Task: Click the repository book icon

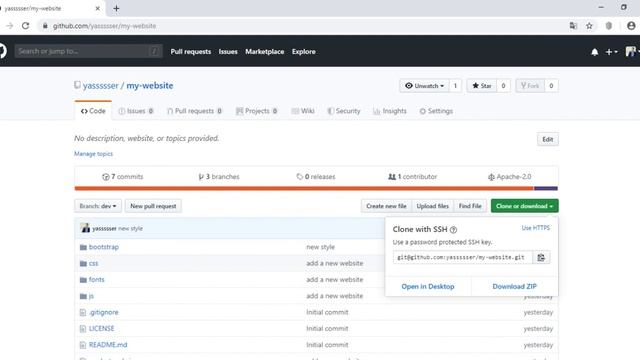Action: [x=77, y=85]
